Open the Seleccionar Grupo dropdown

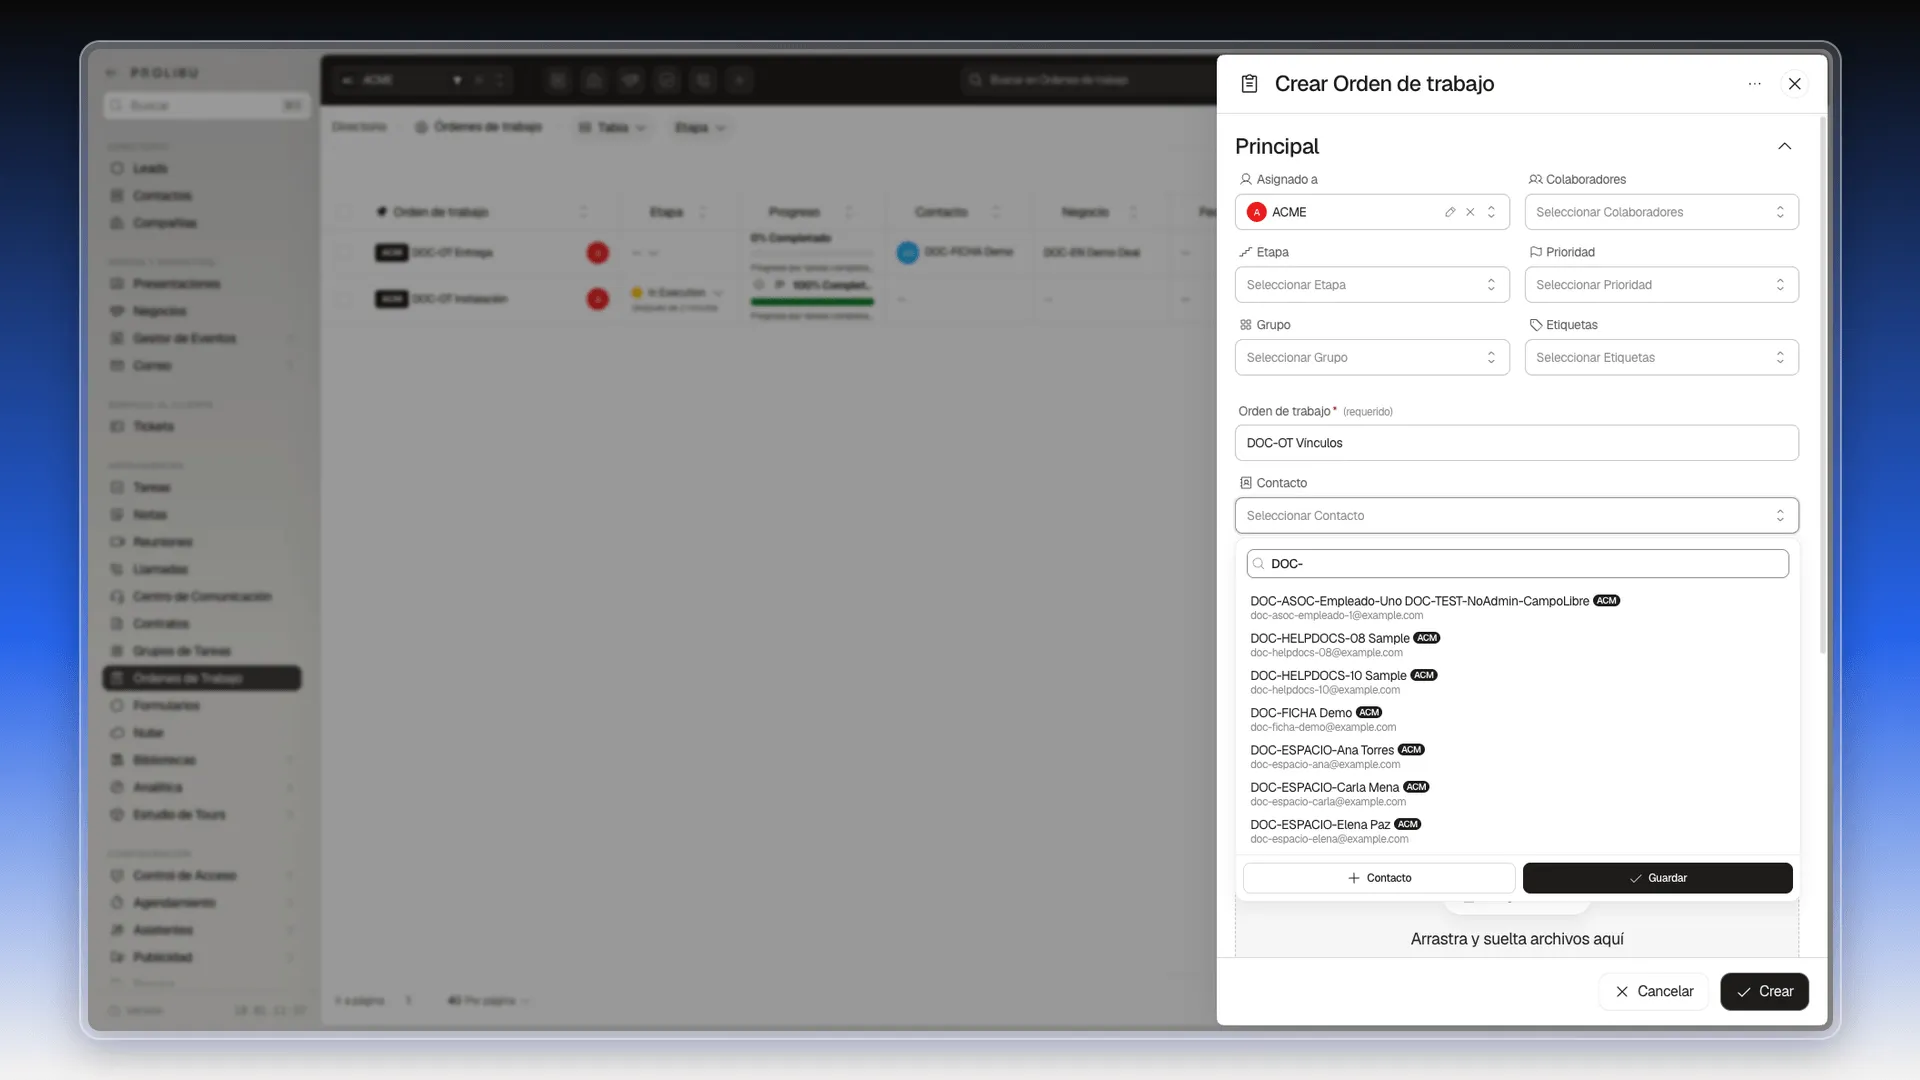coord(1372,357)
